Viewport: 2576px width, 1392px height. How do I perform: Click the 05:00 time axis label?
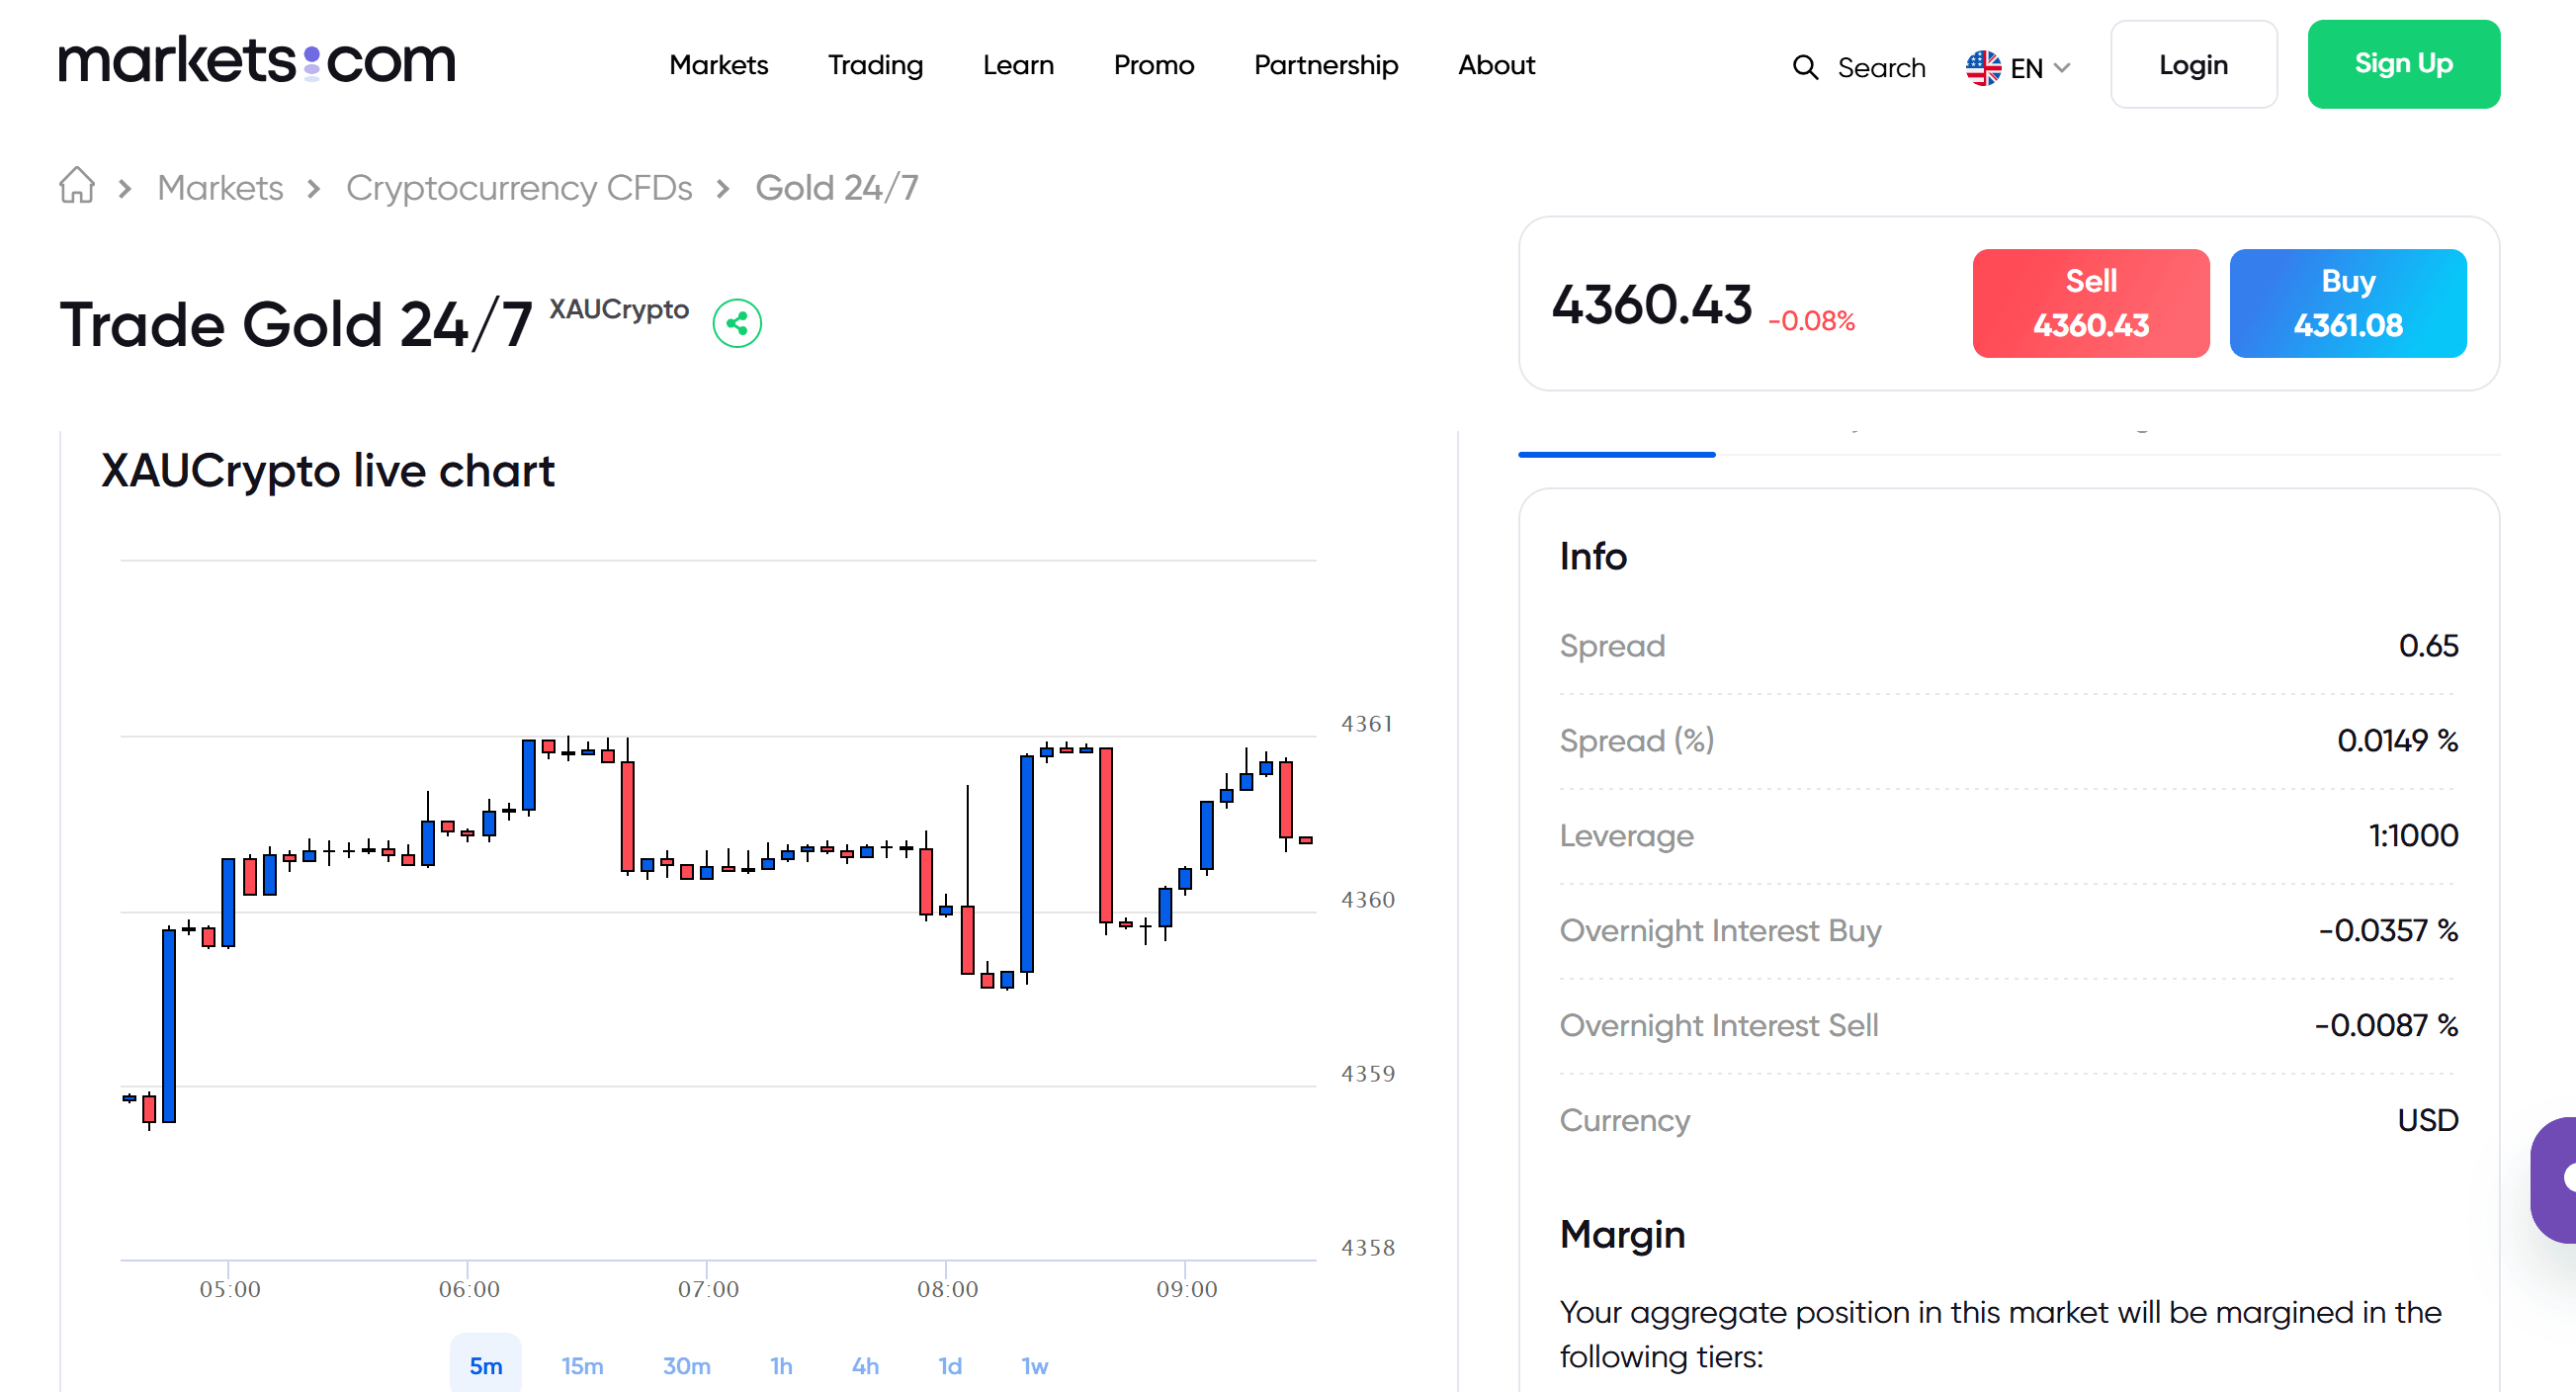click(x=230, y=1289)
